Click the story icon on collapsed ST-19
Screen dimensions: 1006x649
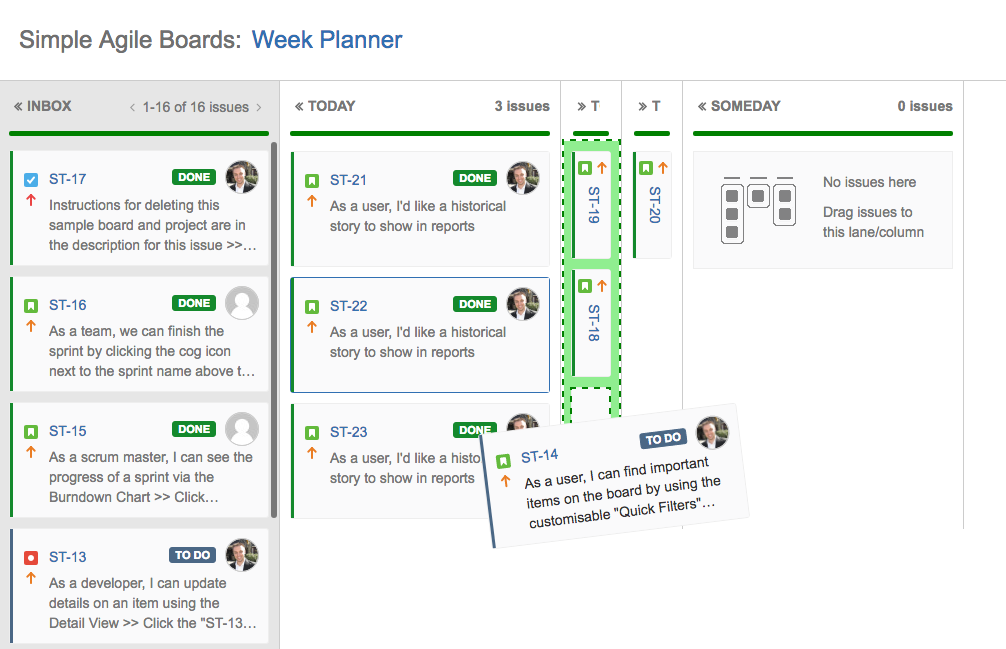pyautogui.click(x=584, y=168)
